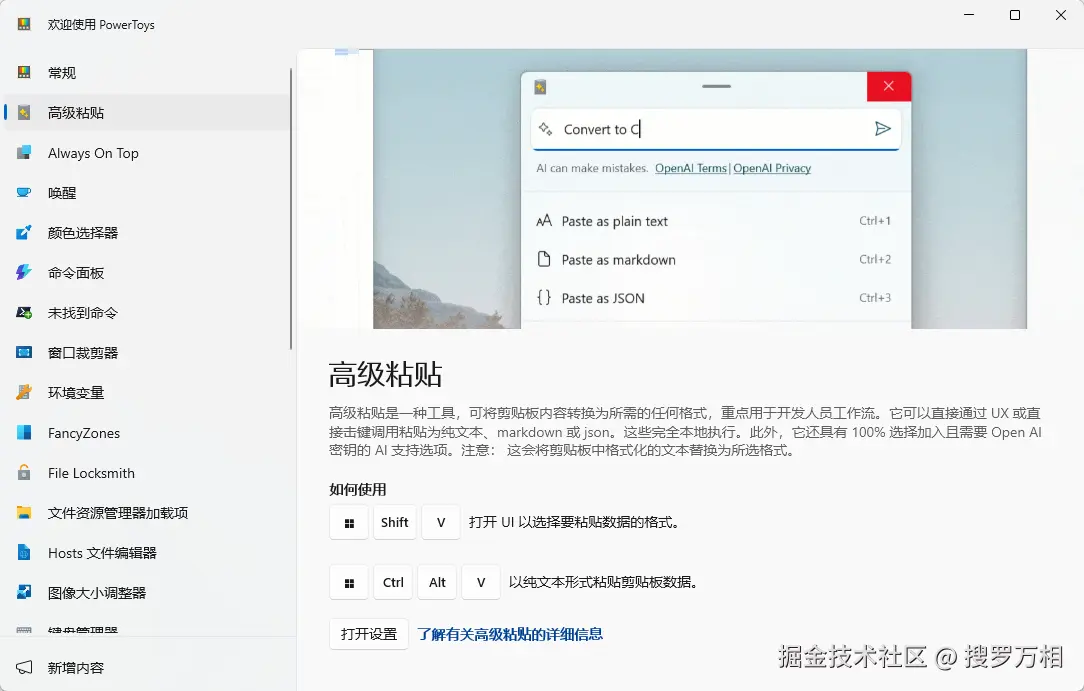Click the send arrow in preview image

[x=882, y=129]
